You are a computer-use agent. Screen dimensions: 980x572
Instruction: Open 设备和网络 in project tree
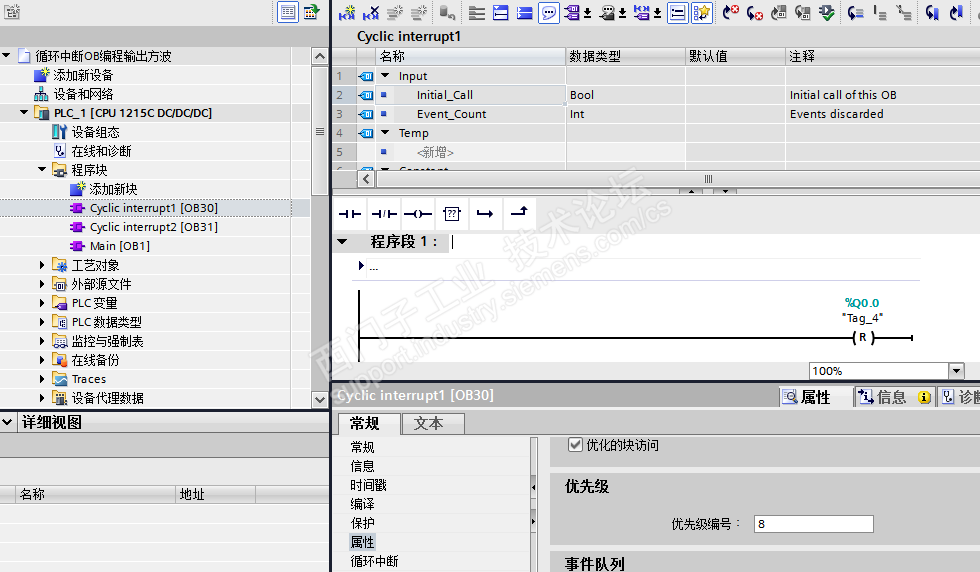point(83,94)
